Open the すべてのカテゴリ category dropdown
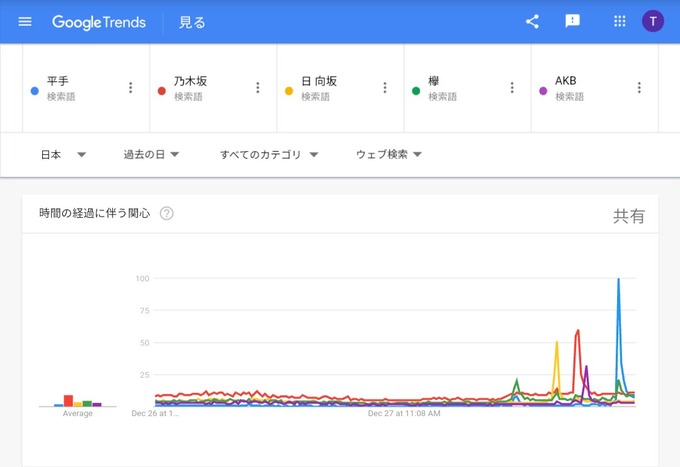Viewport: 680px width, 467px height. tap(269, 155)
